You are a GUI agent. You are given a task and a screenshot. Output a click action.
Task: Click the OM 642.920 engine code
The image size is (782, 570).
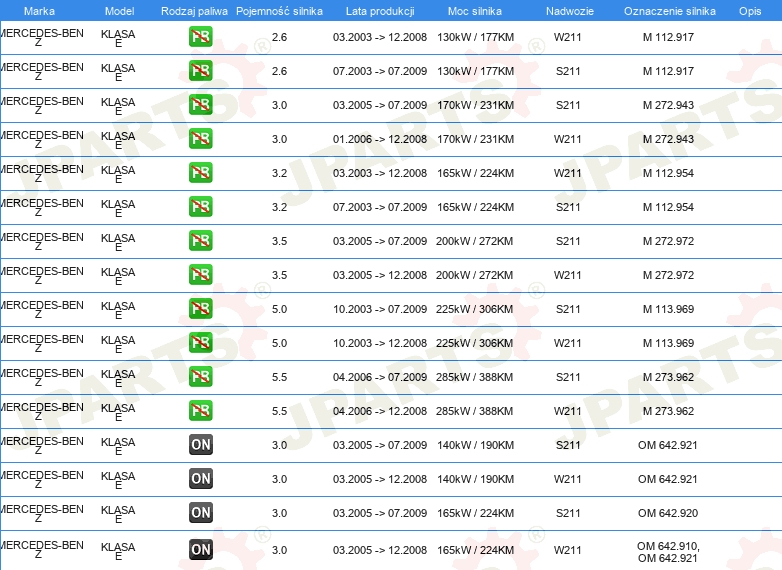(x=668, y=513)
